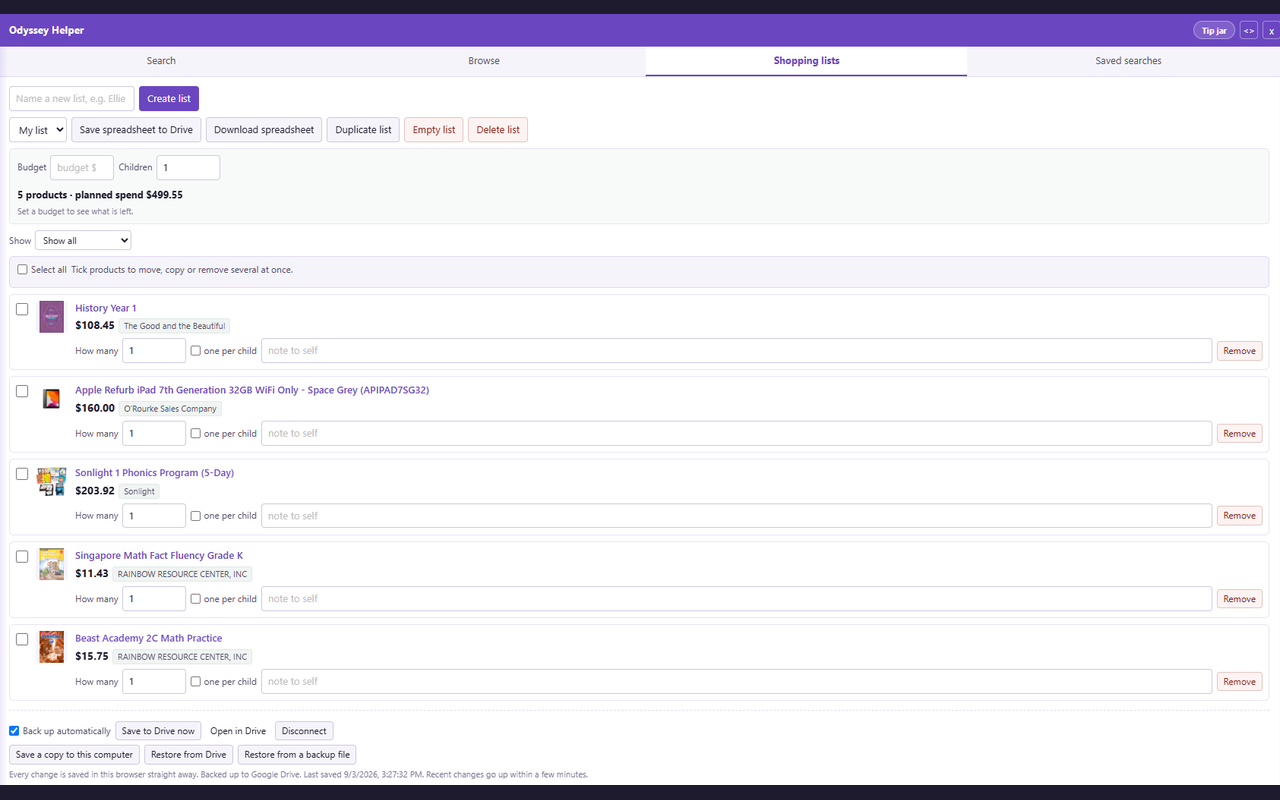Image resolution: width=1280 pixels, height=800 pixels.
Task: Click the new list name field
Action: pos(72,99)
